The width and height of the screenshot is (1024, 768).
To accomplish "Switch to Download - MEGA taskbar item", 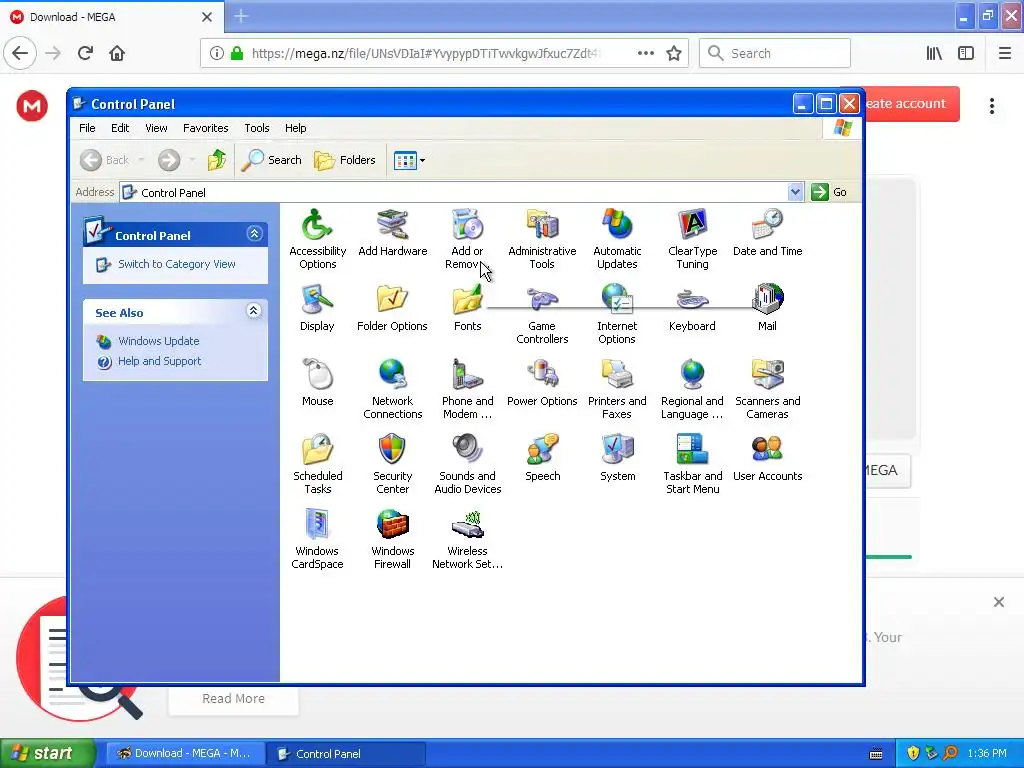I will (185, 753).
